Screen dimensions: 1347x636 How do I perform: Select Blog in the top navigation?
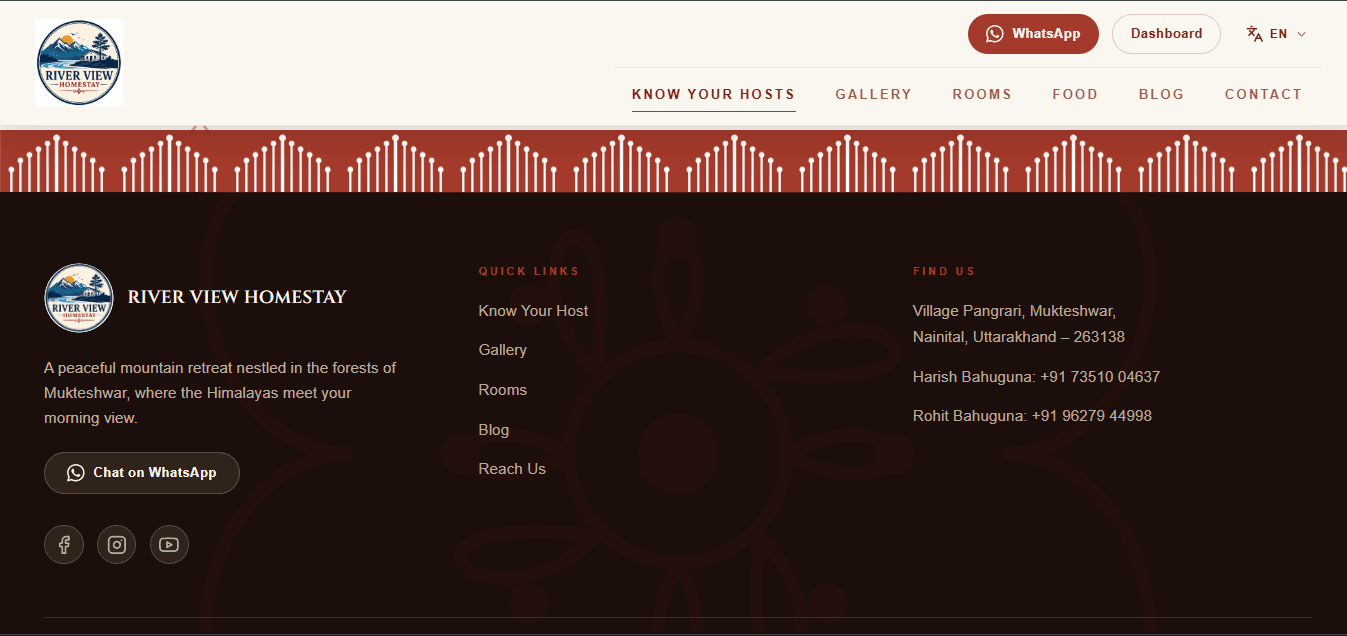1161,94
